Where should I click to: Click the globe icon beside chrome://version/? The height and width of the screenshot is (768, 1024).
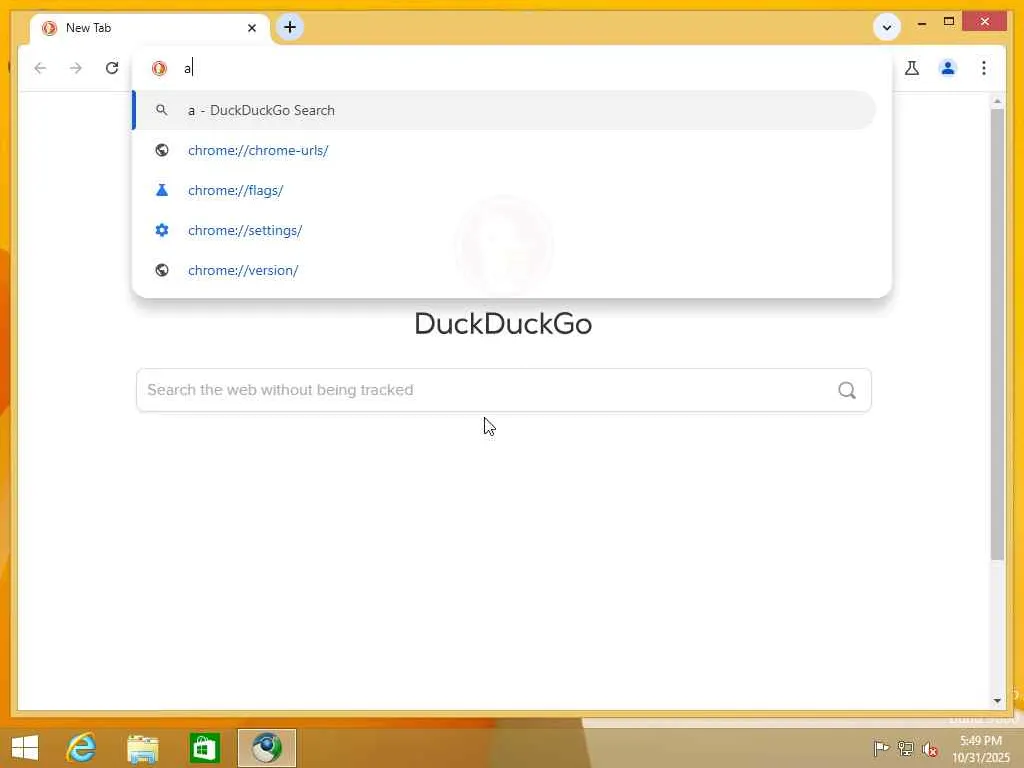[x=162, y=270]
